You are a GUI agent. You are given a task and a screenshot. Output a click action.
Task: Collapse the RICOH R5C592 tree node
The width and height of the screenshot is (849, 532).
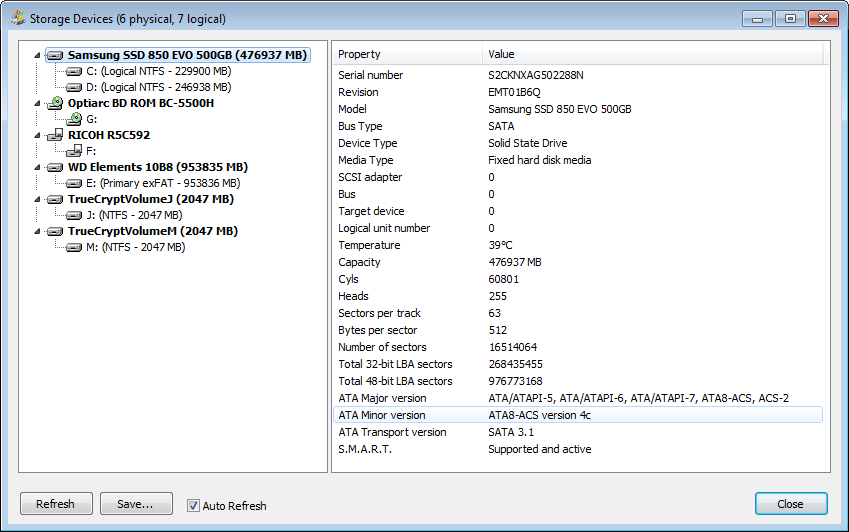click(x=37, y=135)
